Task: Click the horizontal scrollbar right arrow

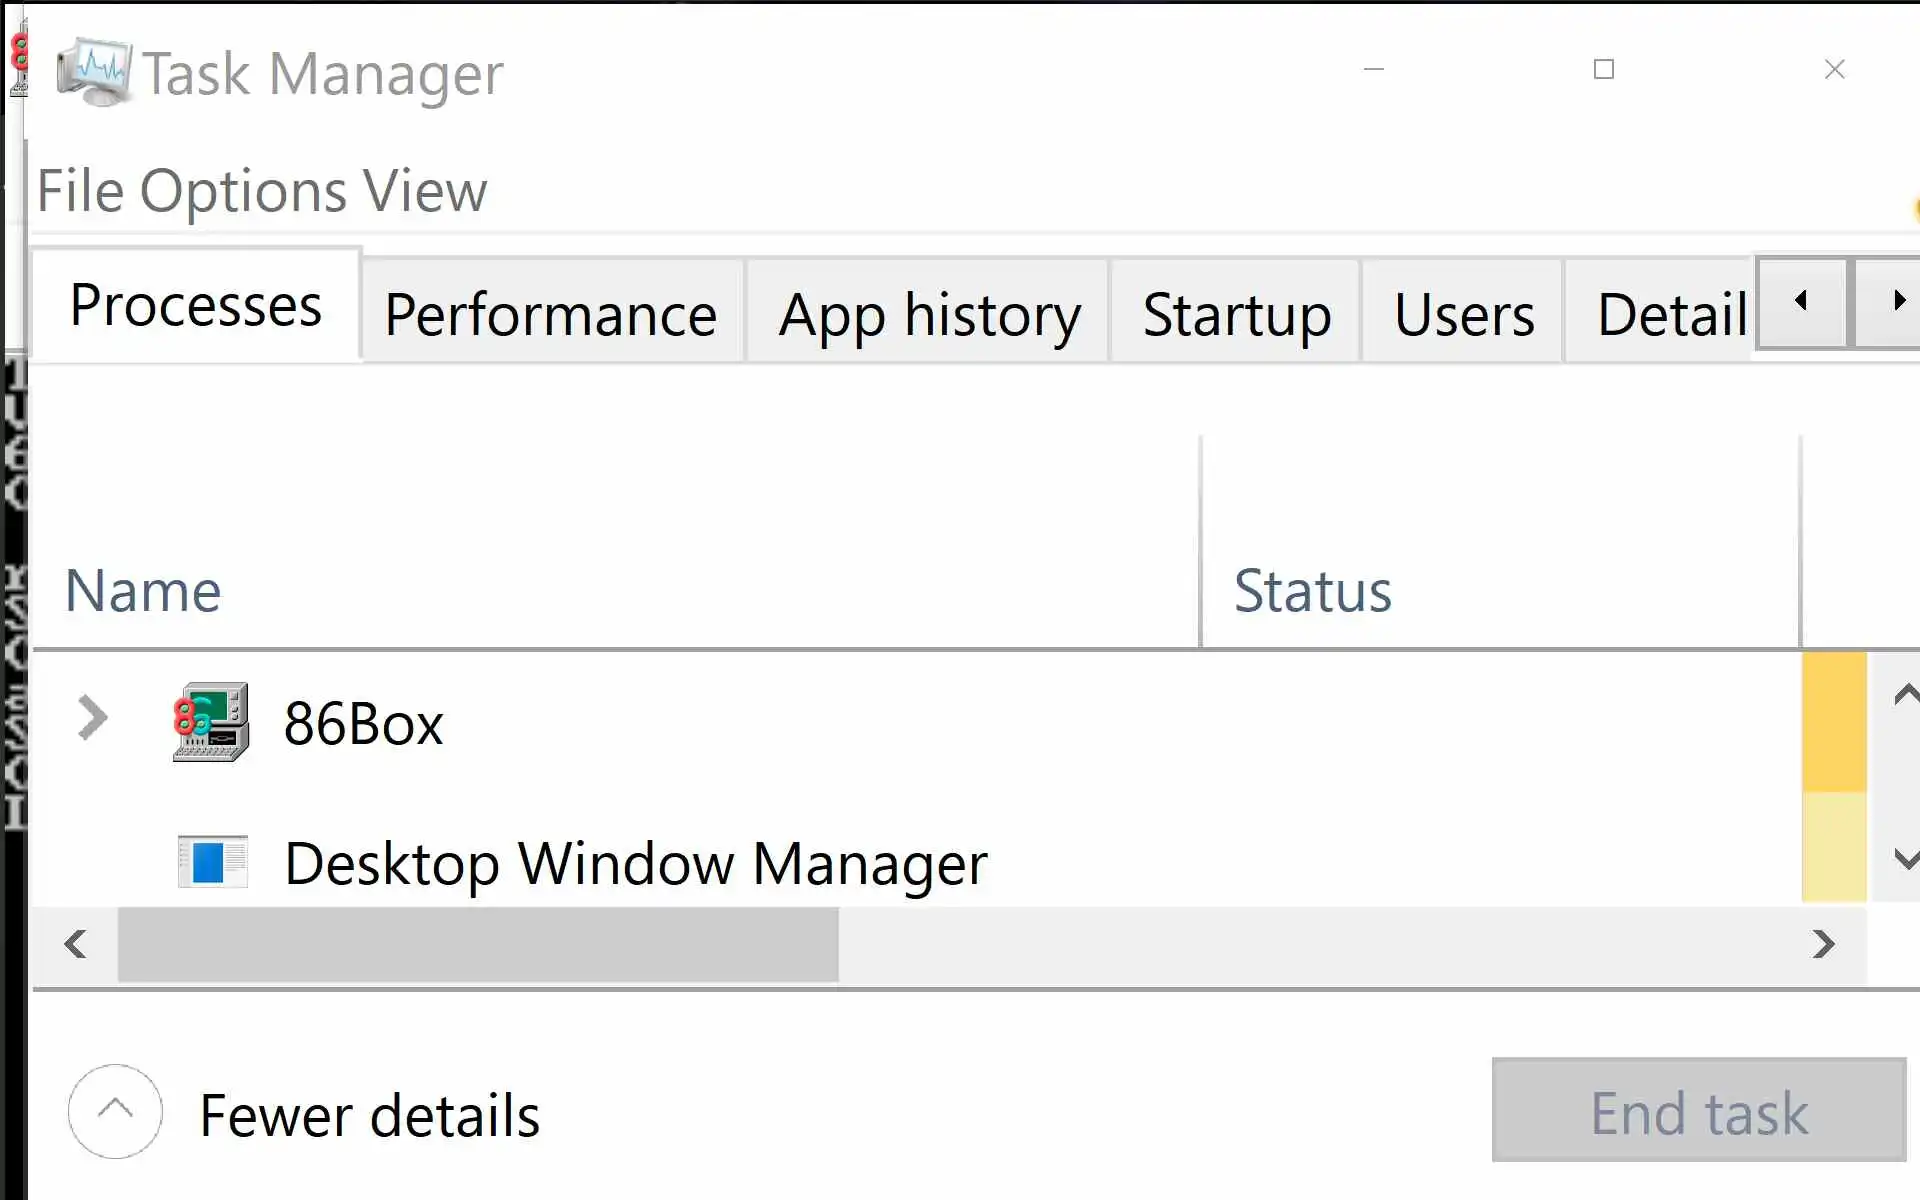Action: [x=1824, y=944]
